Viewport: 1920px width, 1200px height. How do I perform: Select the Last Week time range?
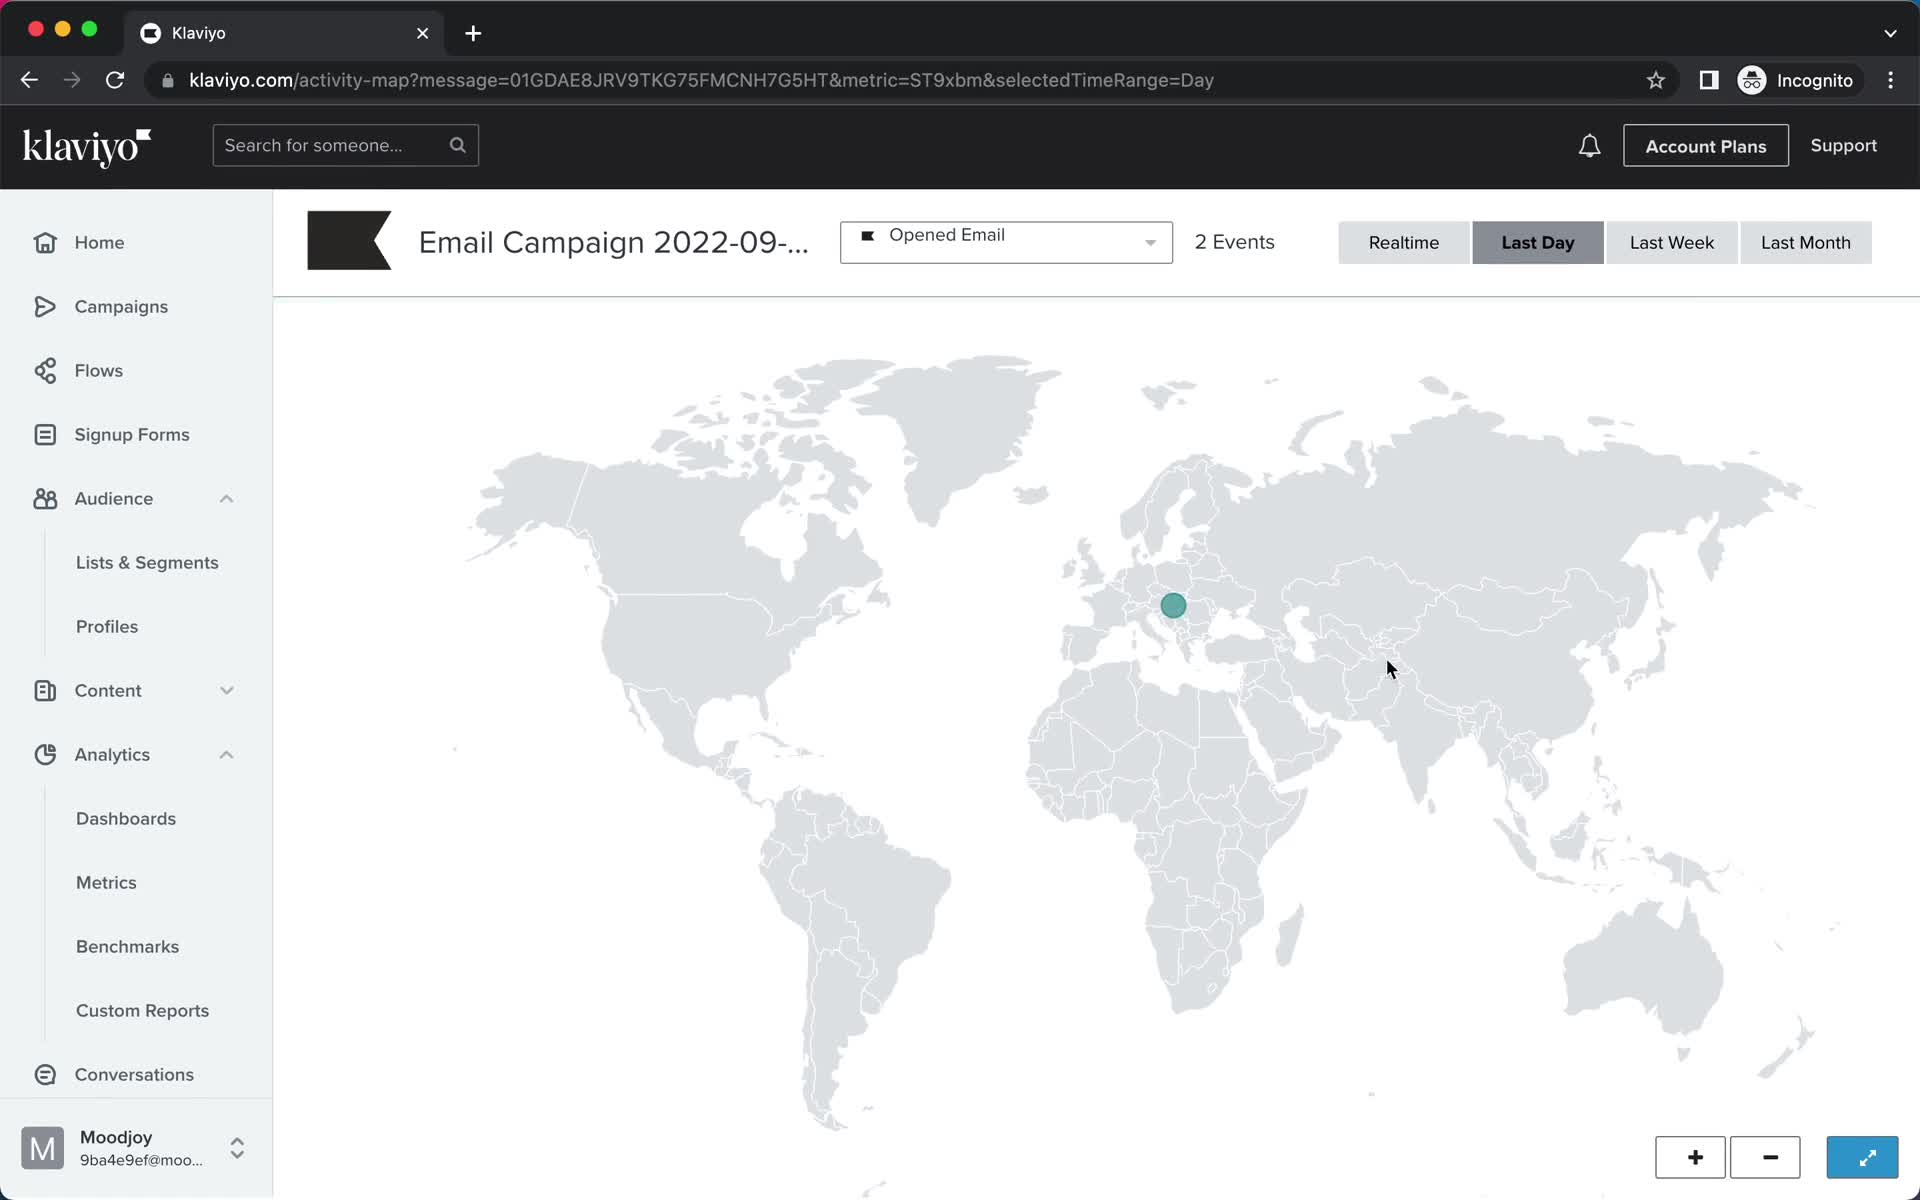(x=1671, y=241)
